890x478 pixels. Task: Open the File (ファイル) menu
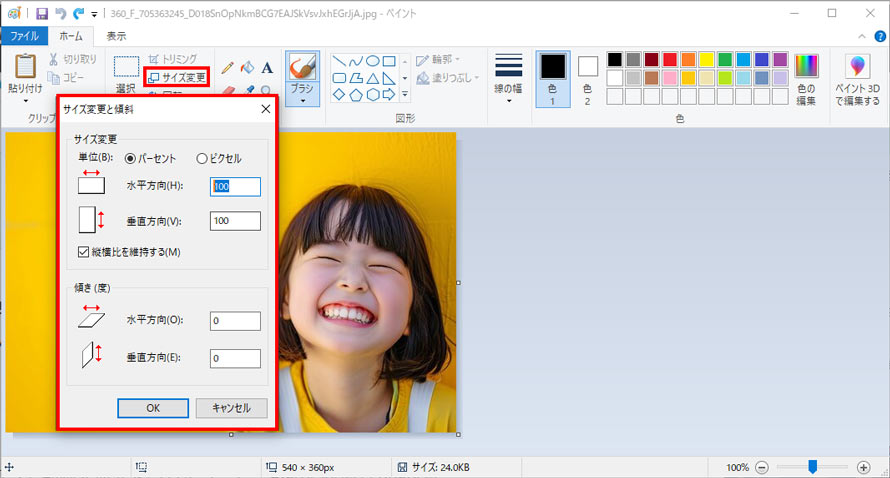(24, 36)
